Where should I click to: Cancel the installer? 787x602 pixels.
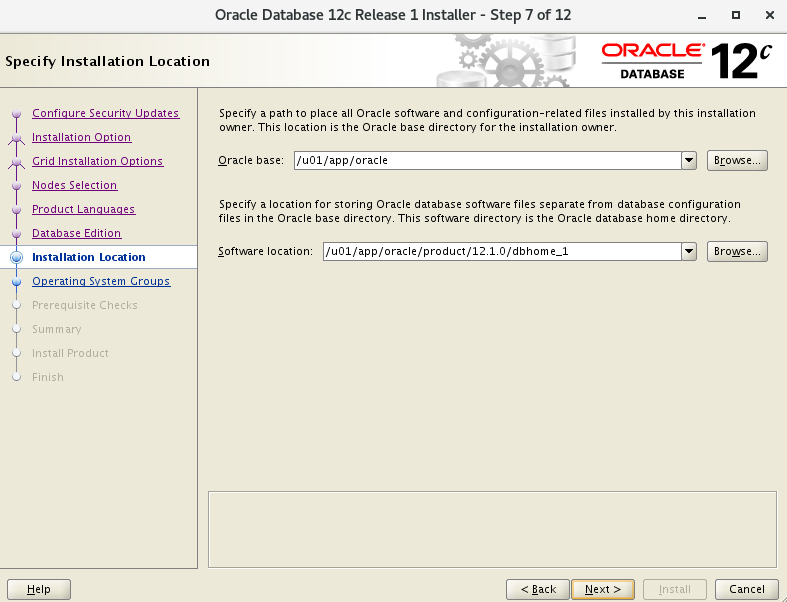pyautogui.click(x=746, y=589)
